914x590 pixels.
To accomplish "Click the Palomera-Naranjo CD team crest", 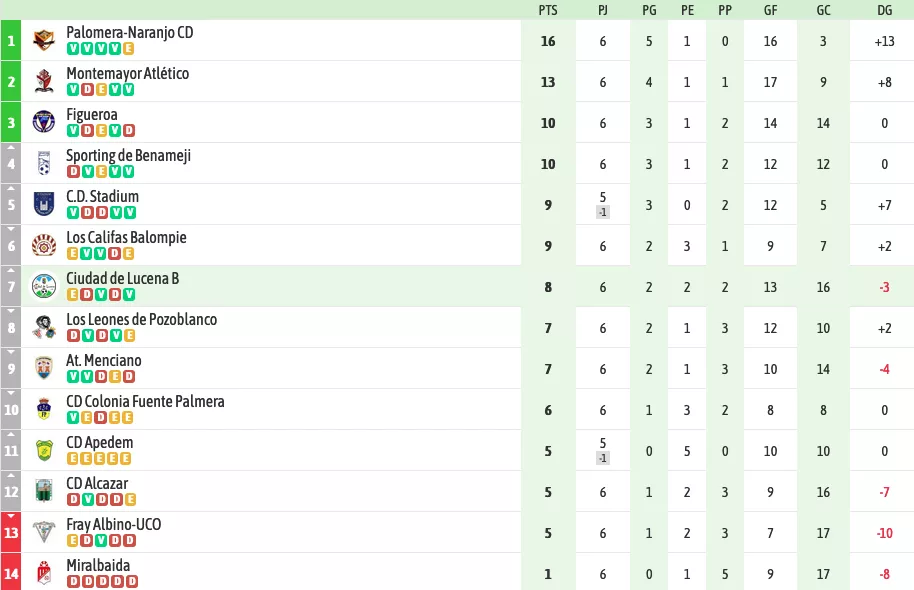I will pyautogui.click(x=44, y=41).
